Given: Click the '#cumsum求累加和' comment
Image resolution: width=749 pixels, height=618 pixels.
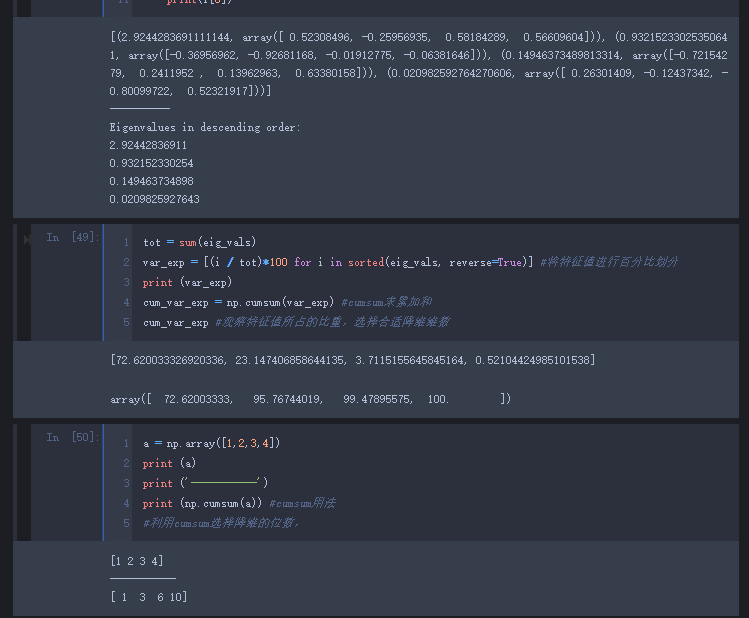Looking at the screenshot, I should [387, 302].
